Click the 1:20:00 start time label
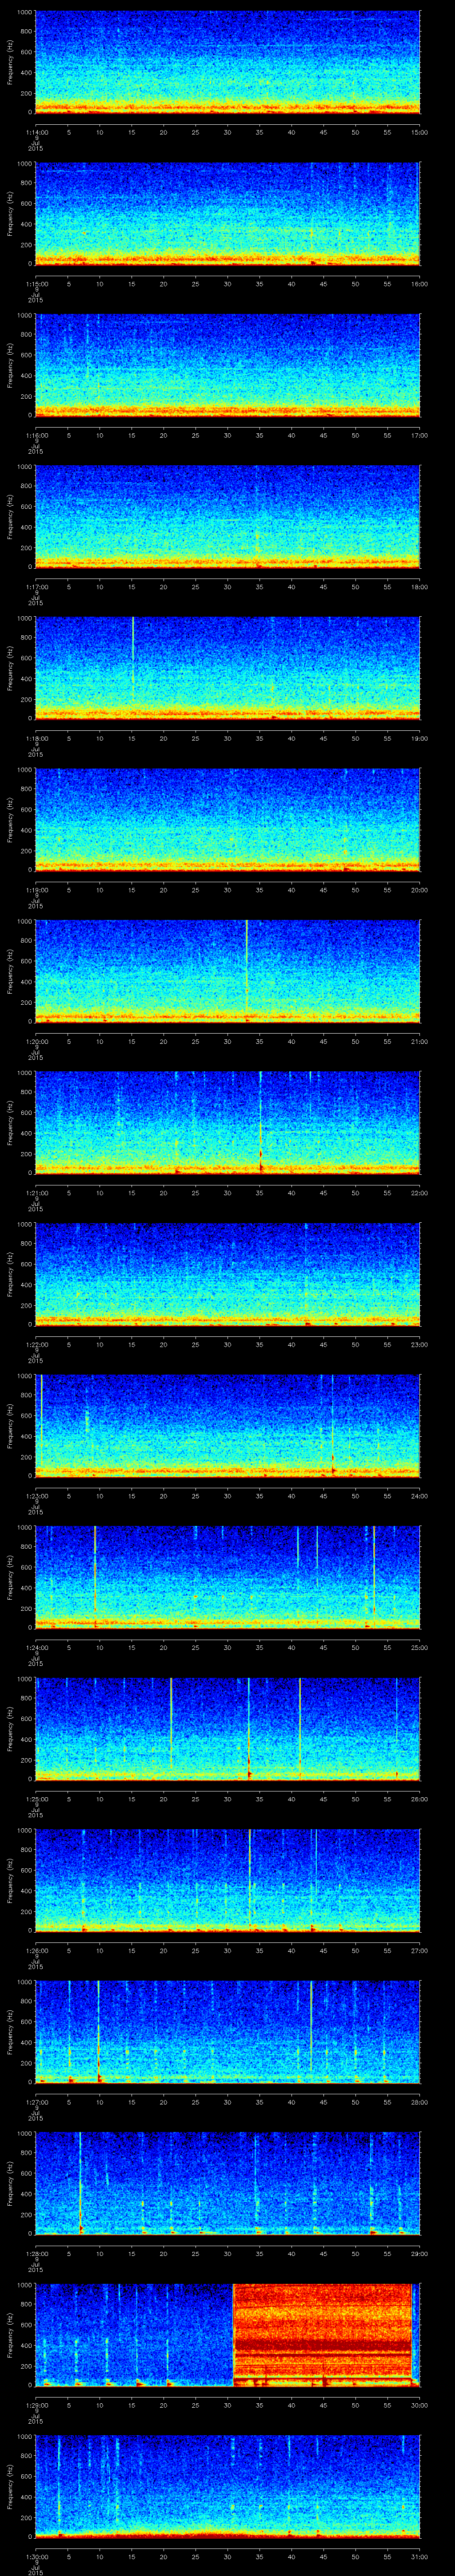 pyautogui.click(x=36, y=1042)
